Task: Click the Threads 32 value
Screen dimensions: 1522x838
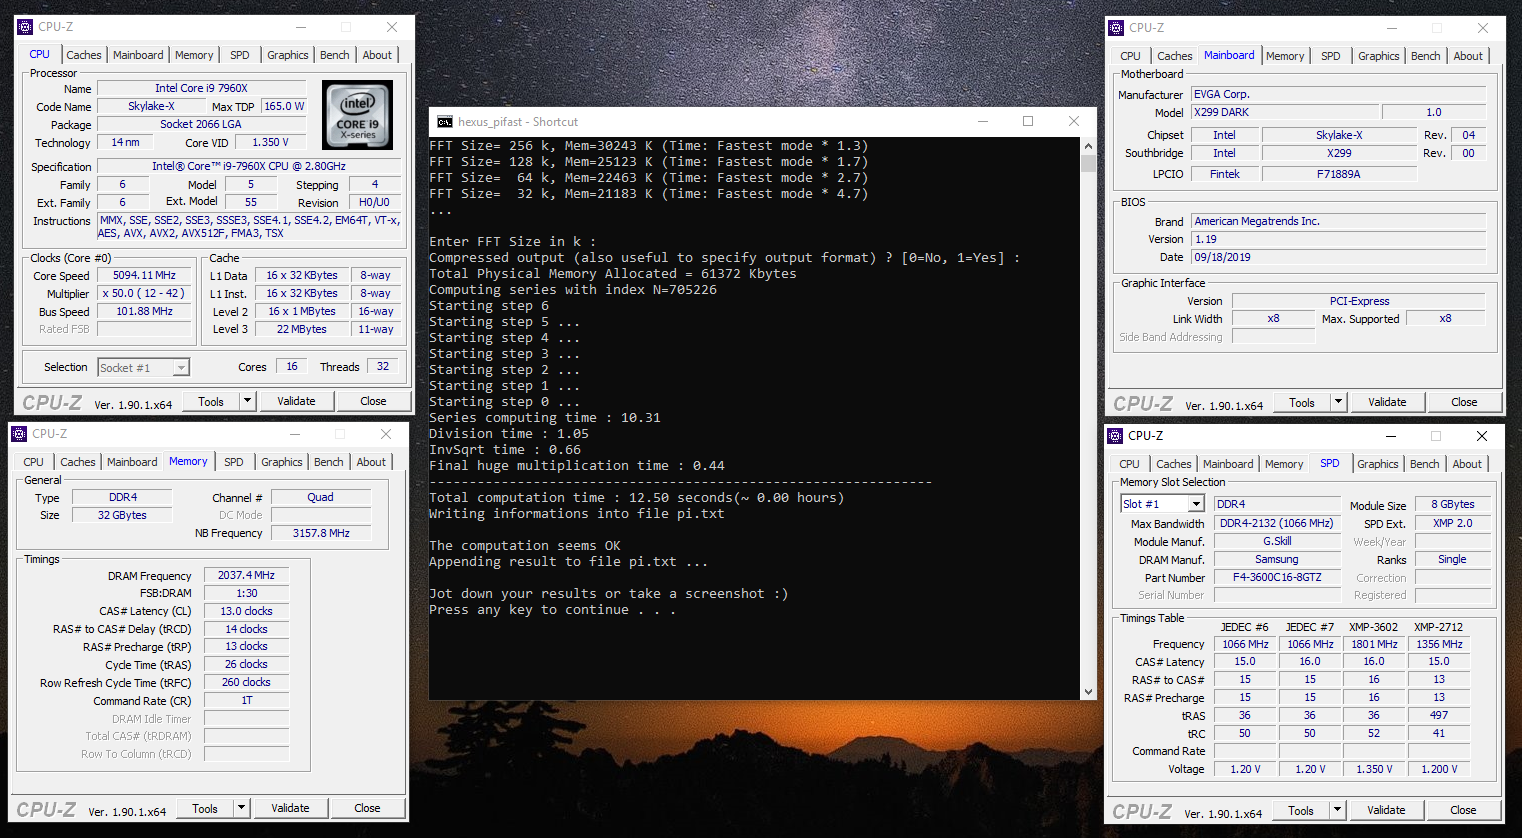Action: tap(383, 366)
